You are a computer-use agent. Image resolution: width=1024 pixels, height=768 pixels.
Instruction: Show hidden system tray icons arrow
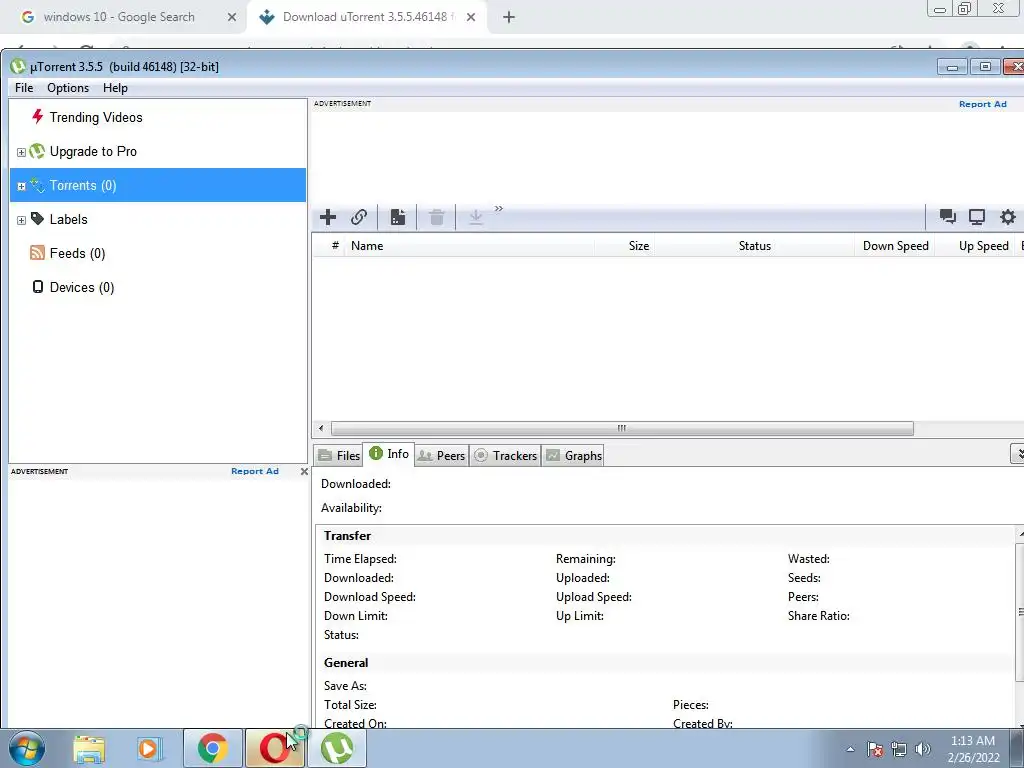[x=850, y=749]
